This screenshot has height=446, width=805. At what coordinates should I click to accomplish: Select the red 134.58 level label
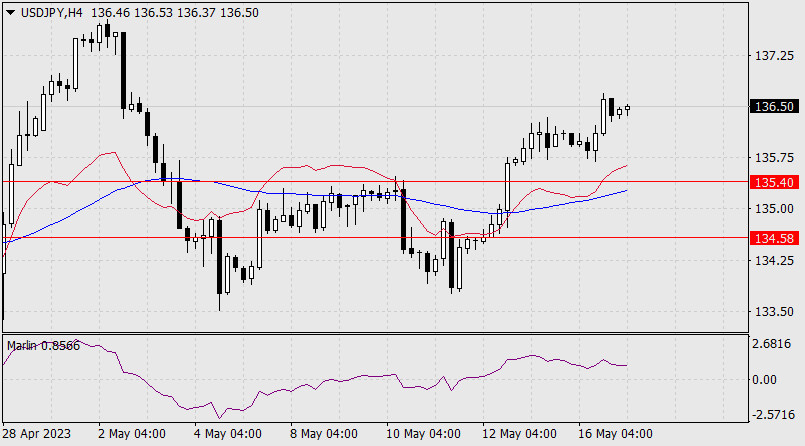click(x=776, y=238)
